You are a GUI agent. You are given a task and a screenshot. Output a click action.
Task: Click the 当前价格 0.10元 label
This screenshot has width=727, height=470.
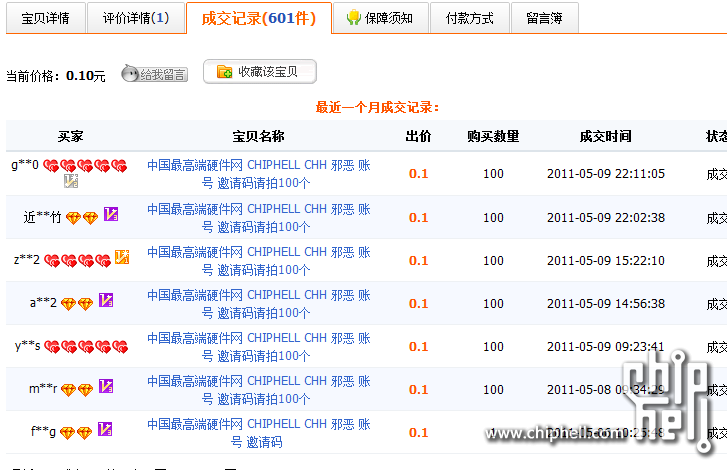coord(56,76)
